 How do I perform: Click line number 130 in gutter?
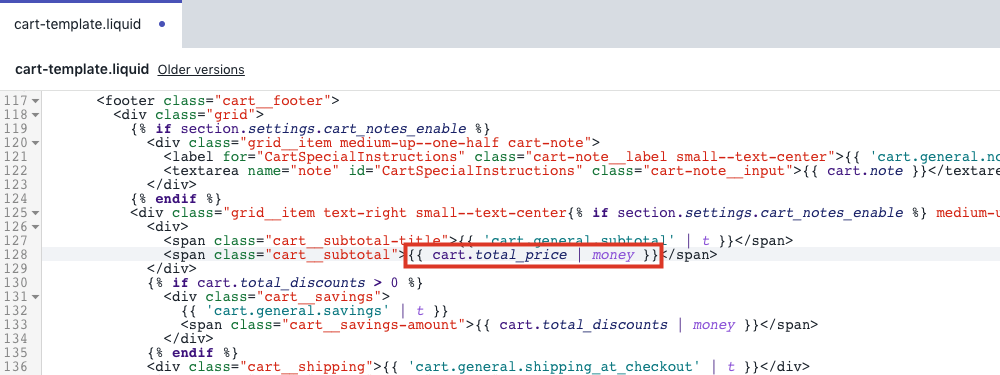[x=15, y=283]
